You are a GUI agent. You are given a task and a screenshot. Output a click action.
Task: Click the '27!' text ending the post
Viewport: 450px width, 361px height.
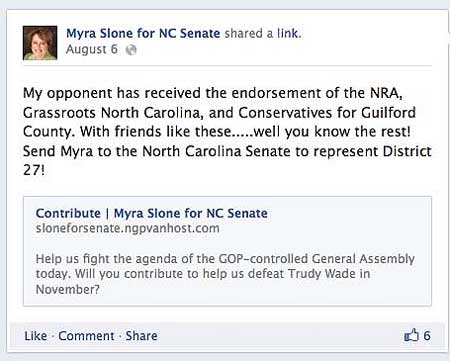click(34, 170)
